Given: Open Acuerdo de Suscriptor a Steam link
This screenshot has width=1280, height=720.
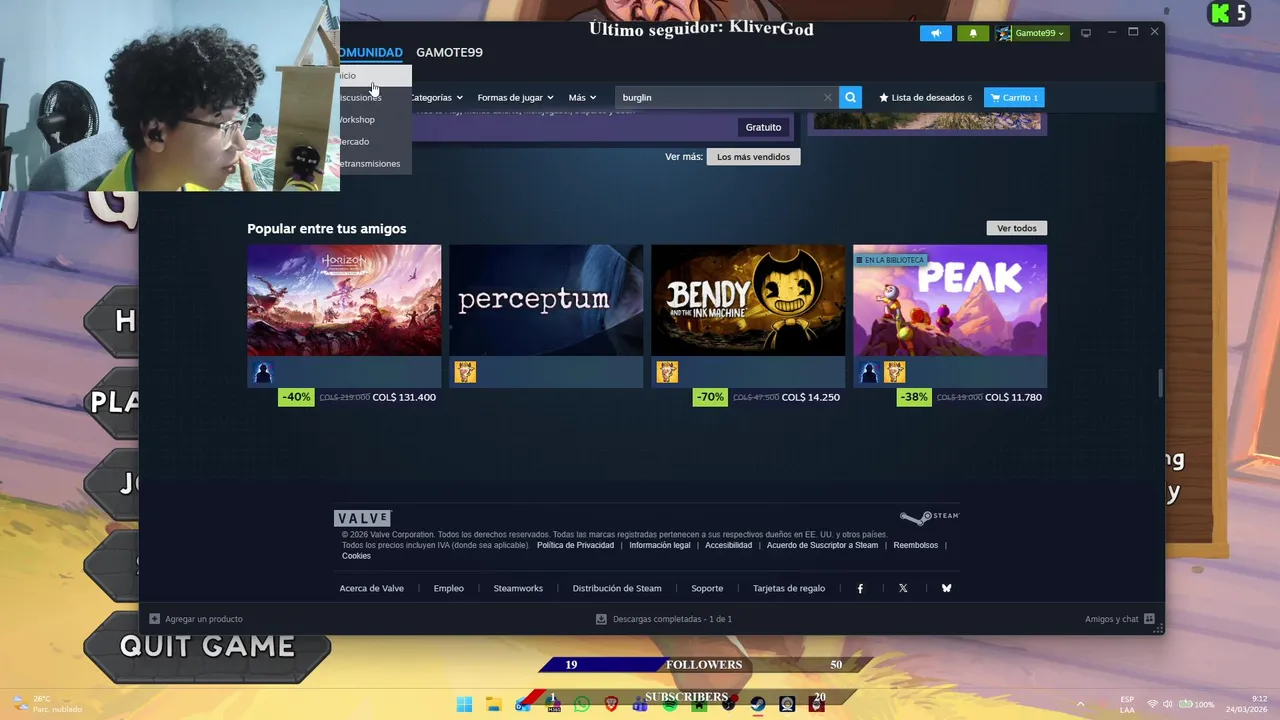Looking at the screenshot, I should click(x=822, y=545).
